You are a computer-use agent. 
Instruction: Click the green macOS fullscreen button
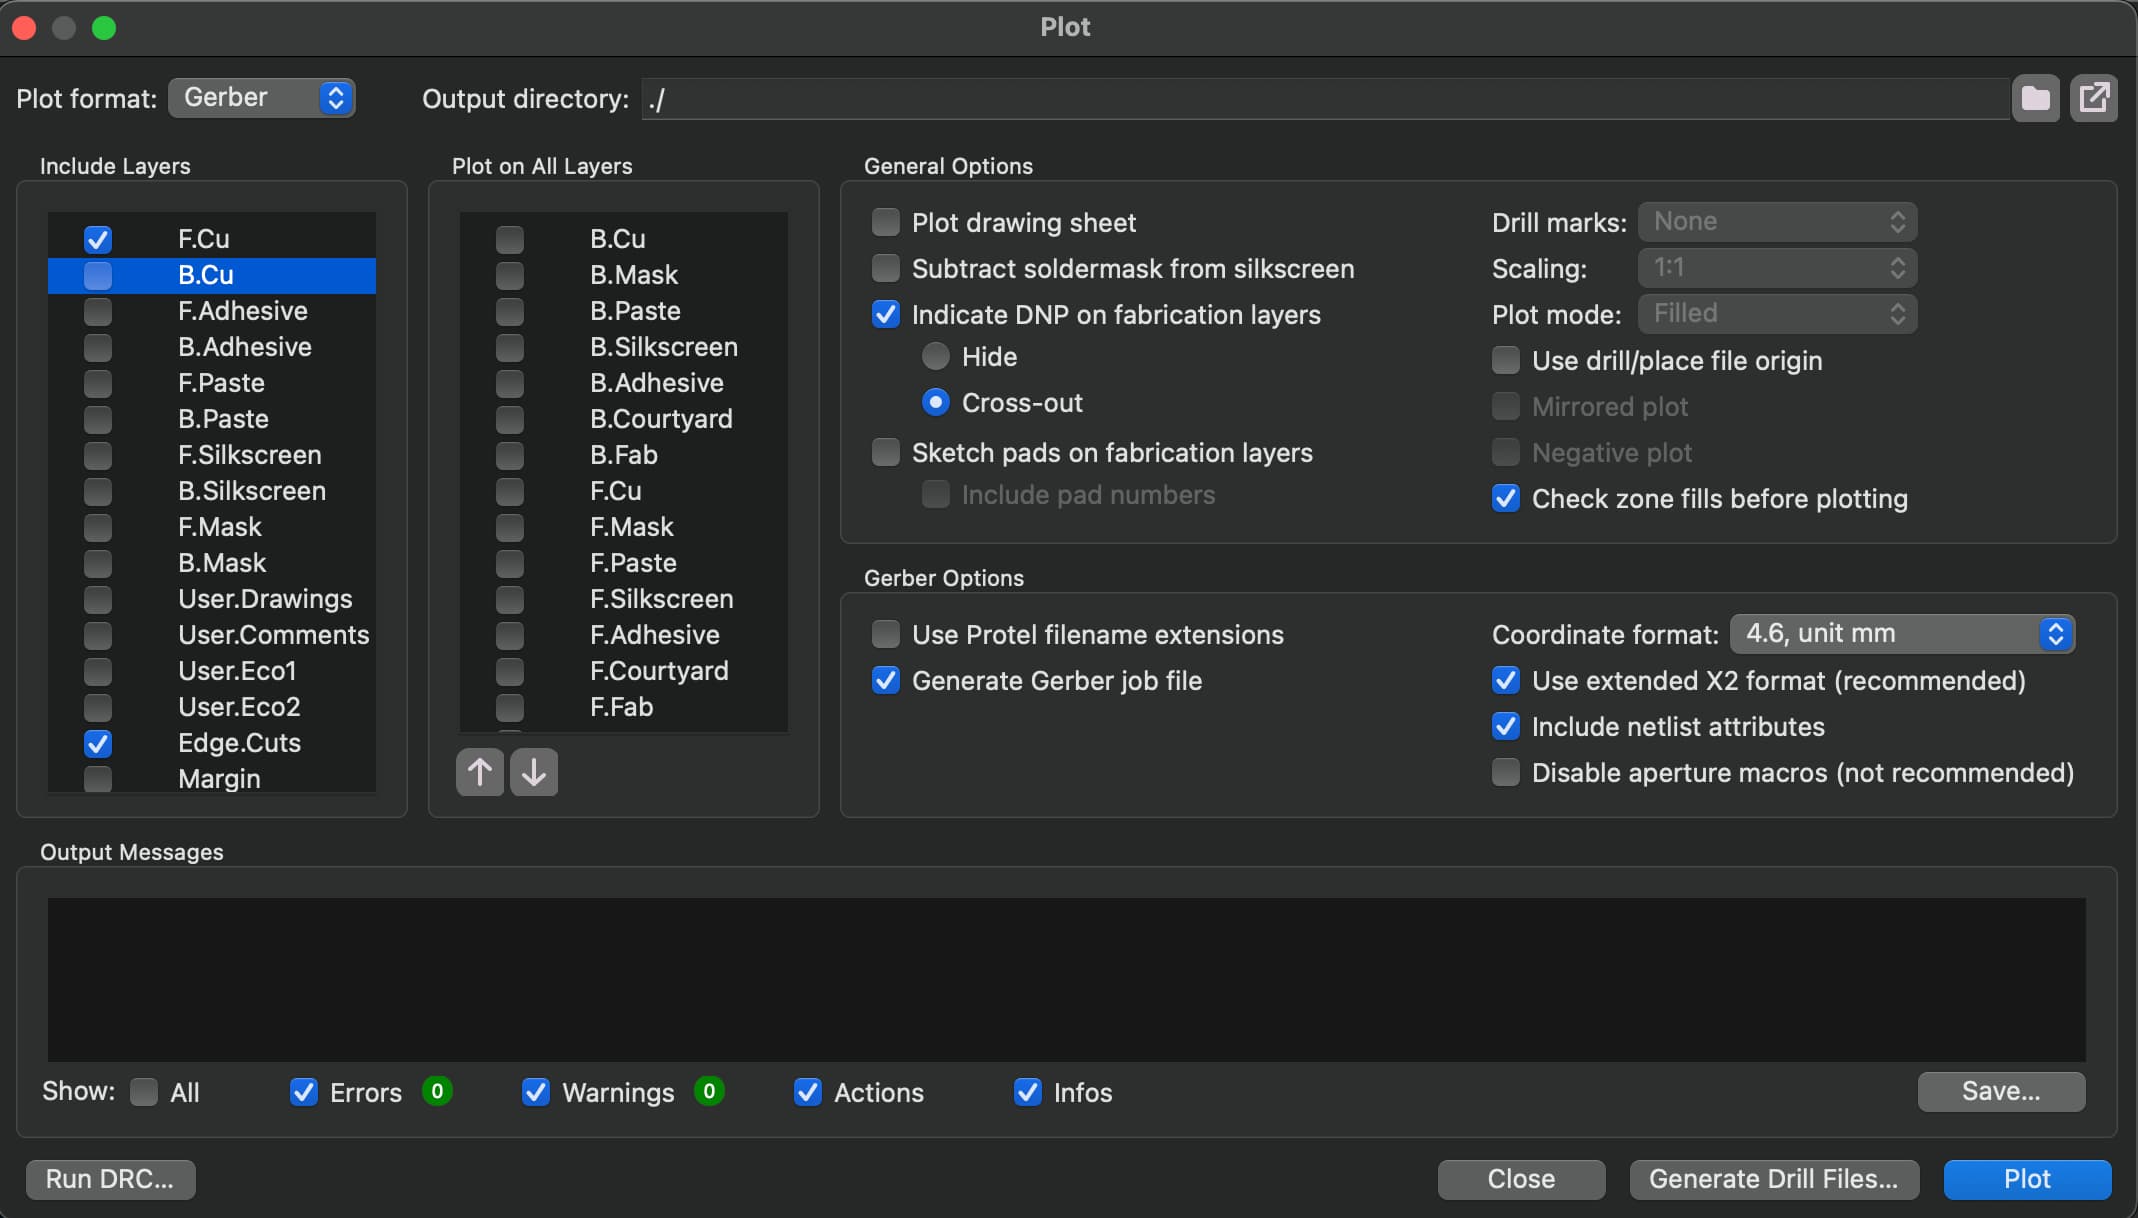104,27
